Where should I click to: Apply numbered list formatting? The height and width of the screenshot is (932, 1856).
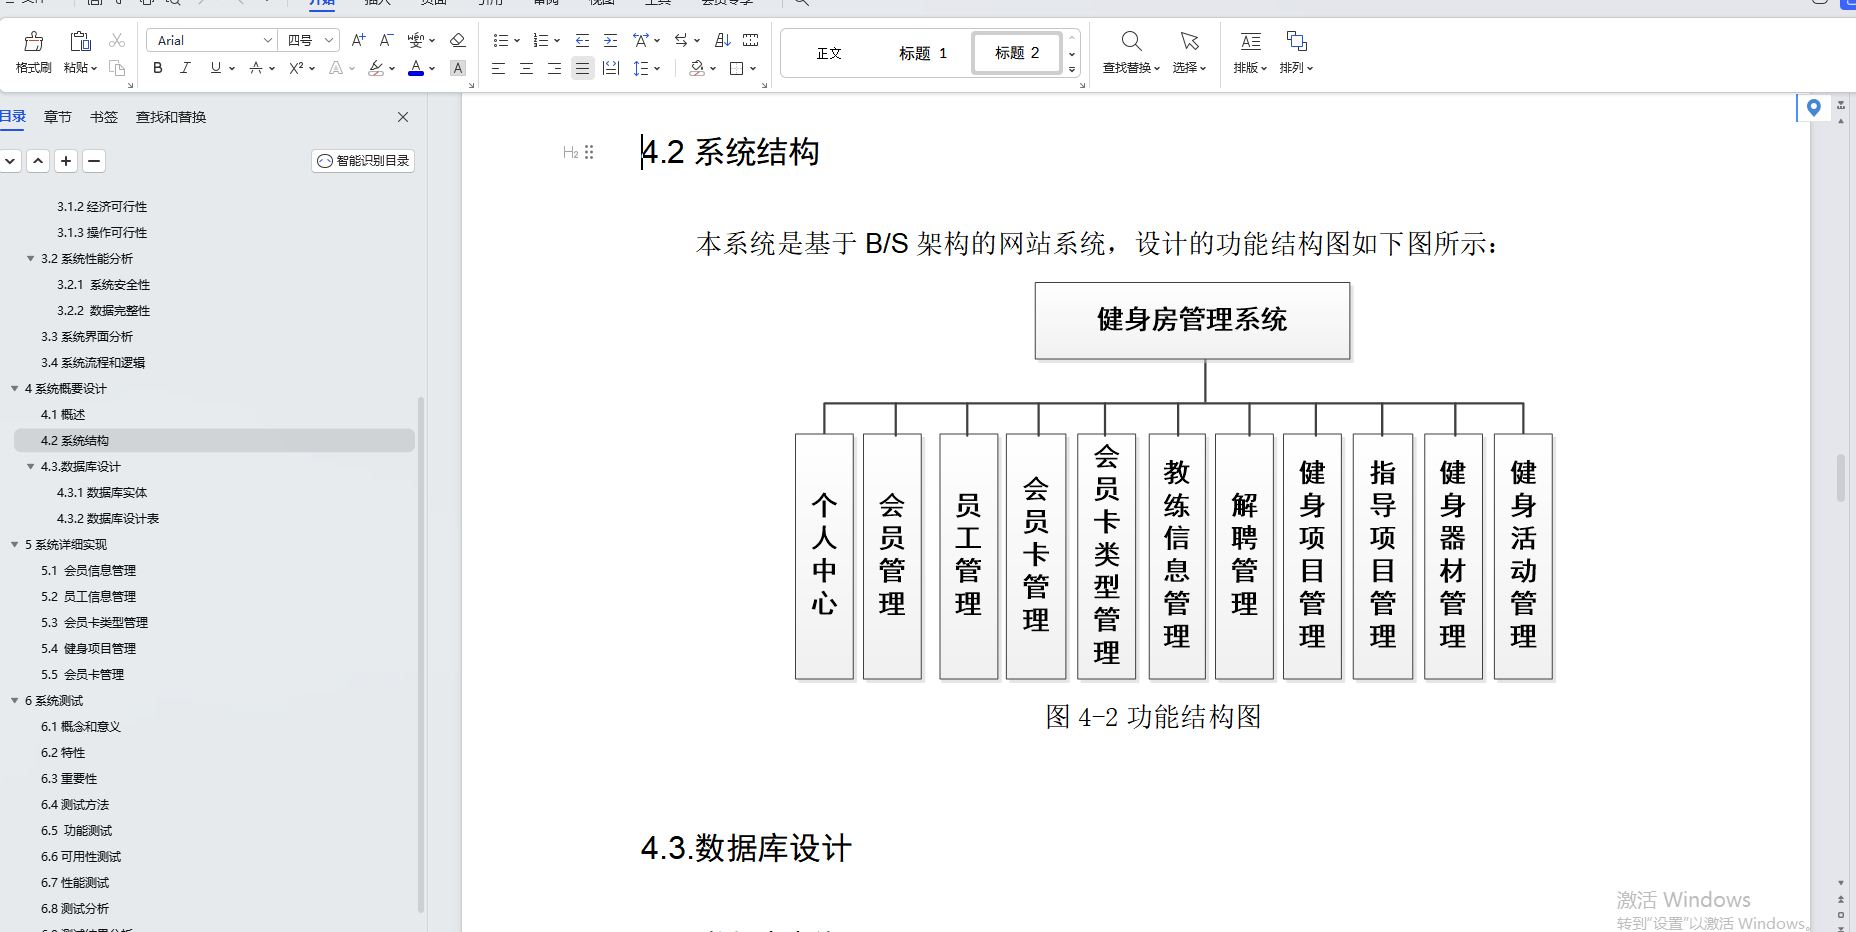(540, 40)
